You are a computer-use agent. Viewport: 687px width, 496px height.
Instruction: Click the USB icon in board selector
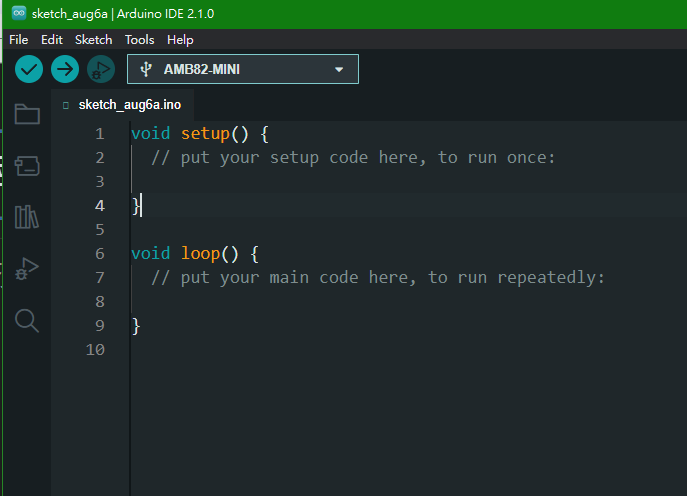(x=146, y=69)
